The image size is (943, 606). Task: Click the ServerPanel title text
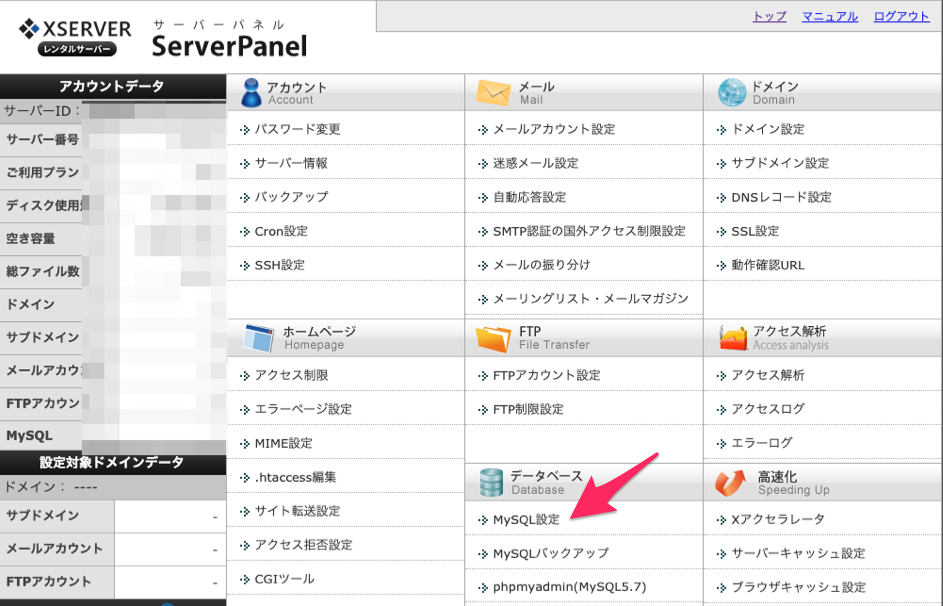(229, 46)
